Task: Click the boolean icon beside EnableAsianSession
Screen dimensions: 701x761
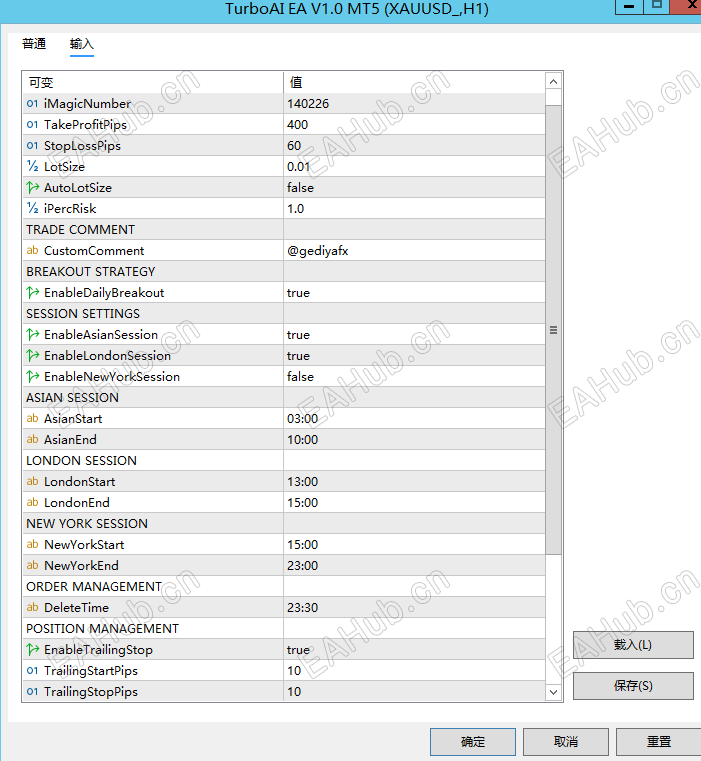Action: click(33, 334)
